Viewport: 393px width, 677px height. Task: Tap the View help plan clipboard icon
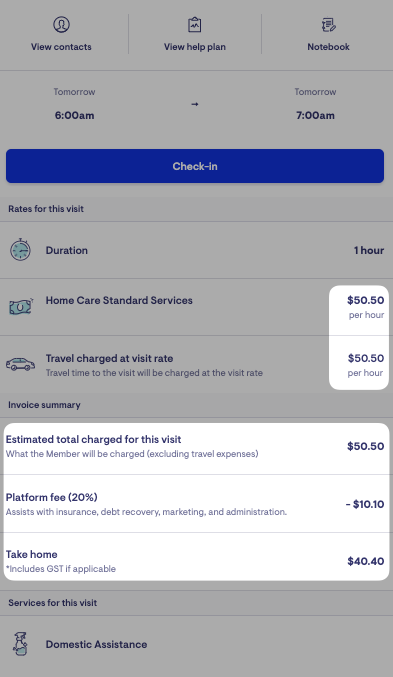195,25
